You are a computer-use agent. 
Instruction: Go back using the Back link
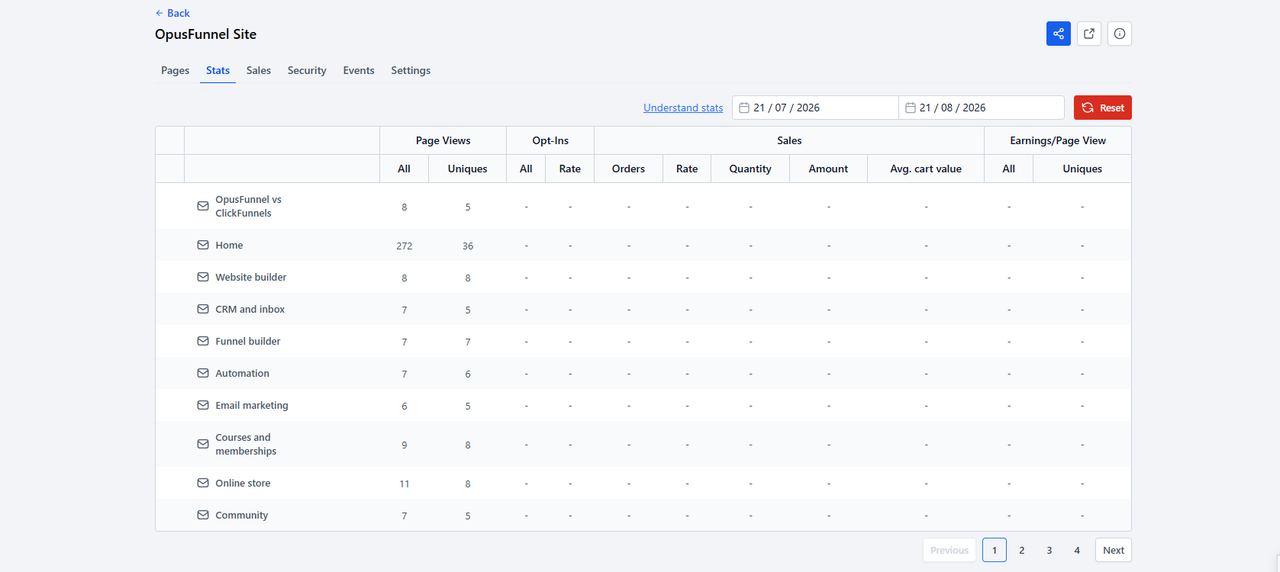[172, 13]
